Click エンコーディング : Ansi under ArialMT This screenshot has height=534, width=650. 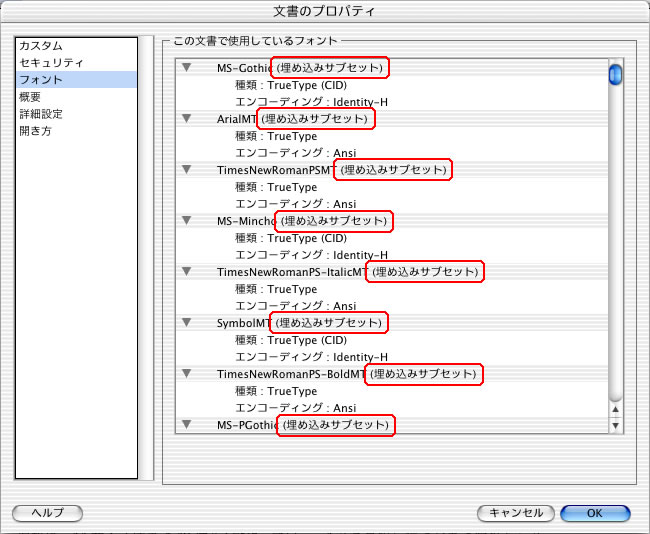(296, 153)
